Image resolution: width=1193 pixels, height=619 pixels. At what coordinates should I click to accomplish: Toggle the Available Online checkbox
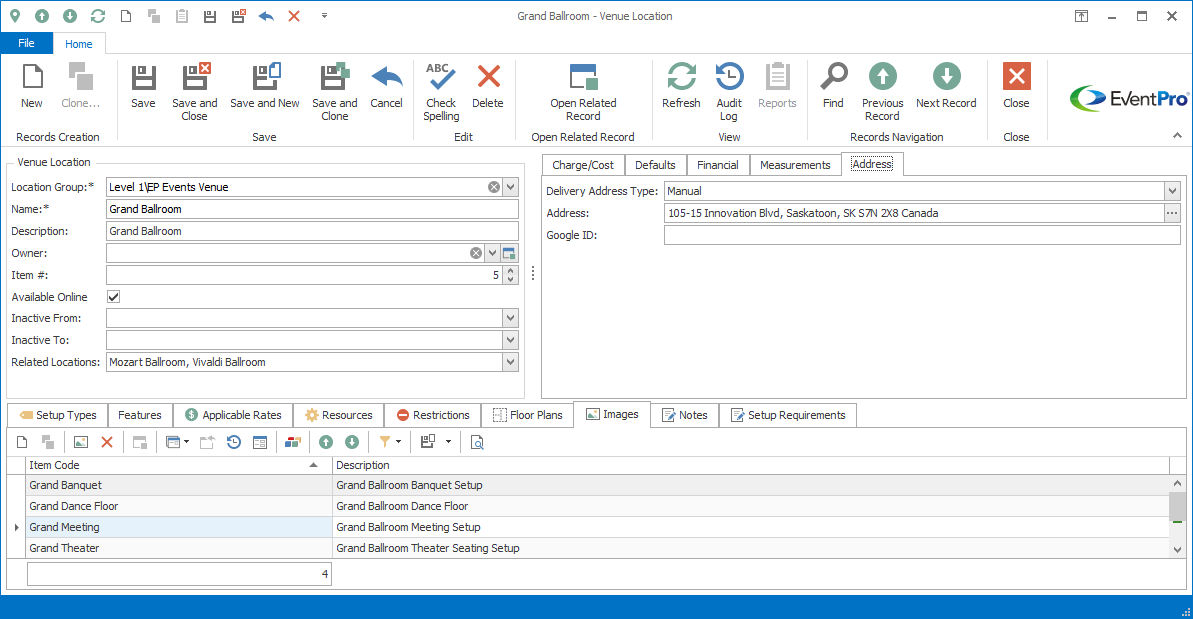point(113,297)
